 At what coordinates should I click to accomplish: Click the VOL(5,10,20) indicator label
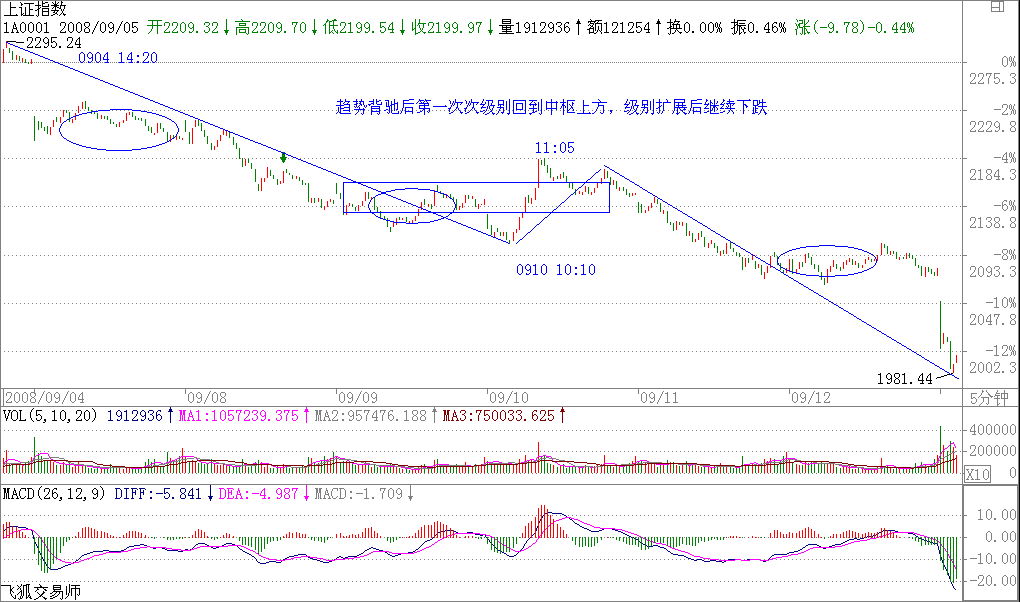(x=50, y=415)
